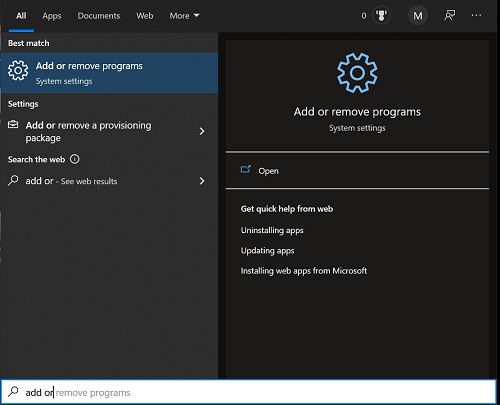Screen dimensions: 500x405
Task: Click the search text input field
Action: 248,392
